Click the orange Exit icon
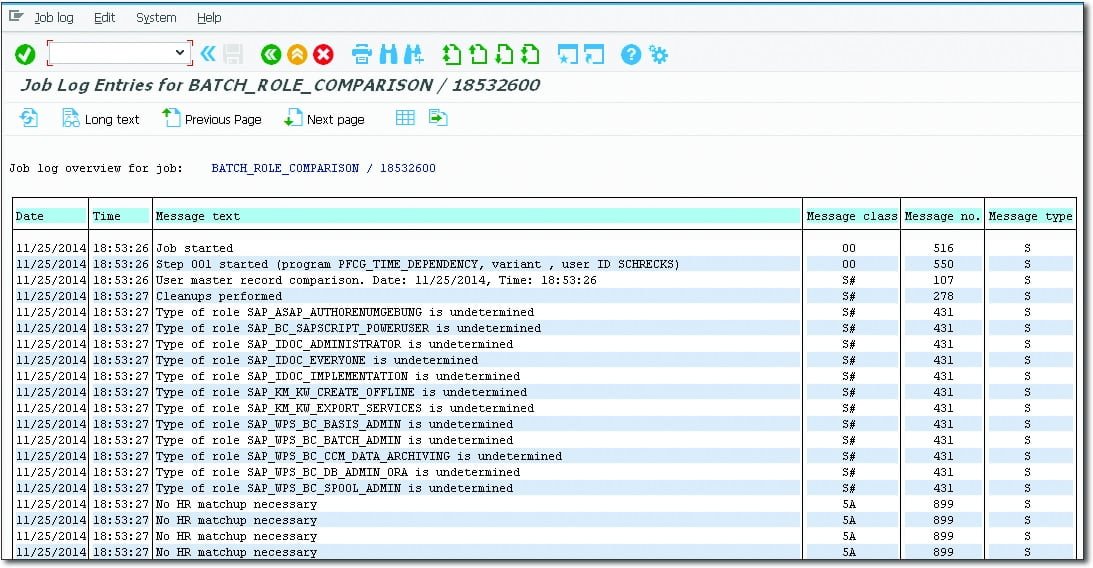1093x568 pixels. [297, 54]
